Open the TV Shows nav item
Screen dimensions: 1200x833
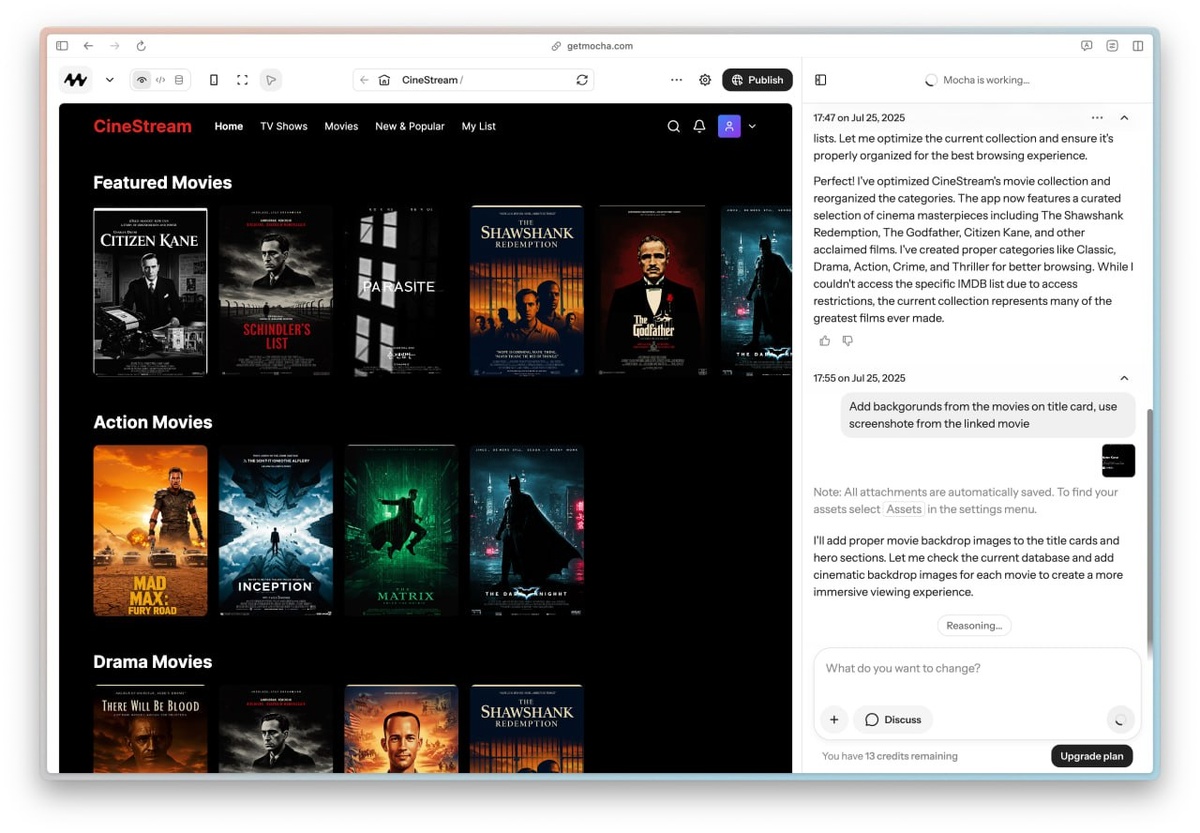(284, 126)
